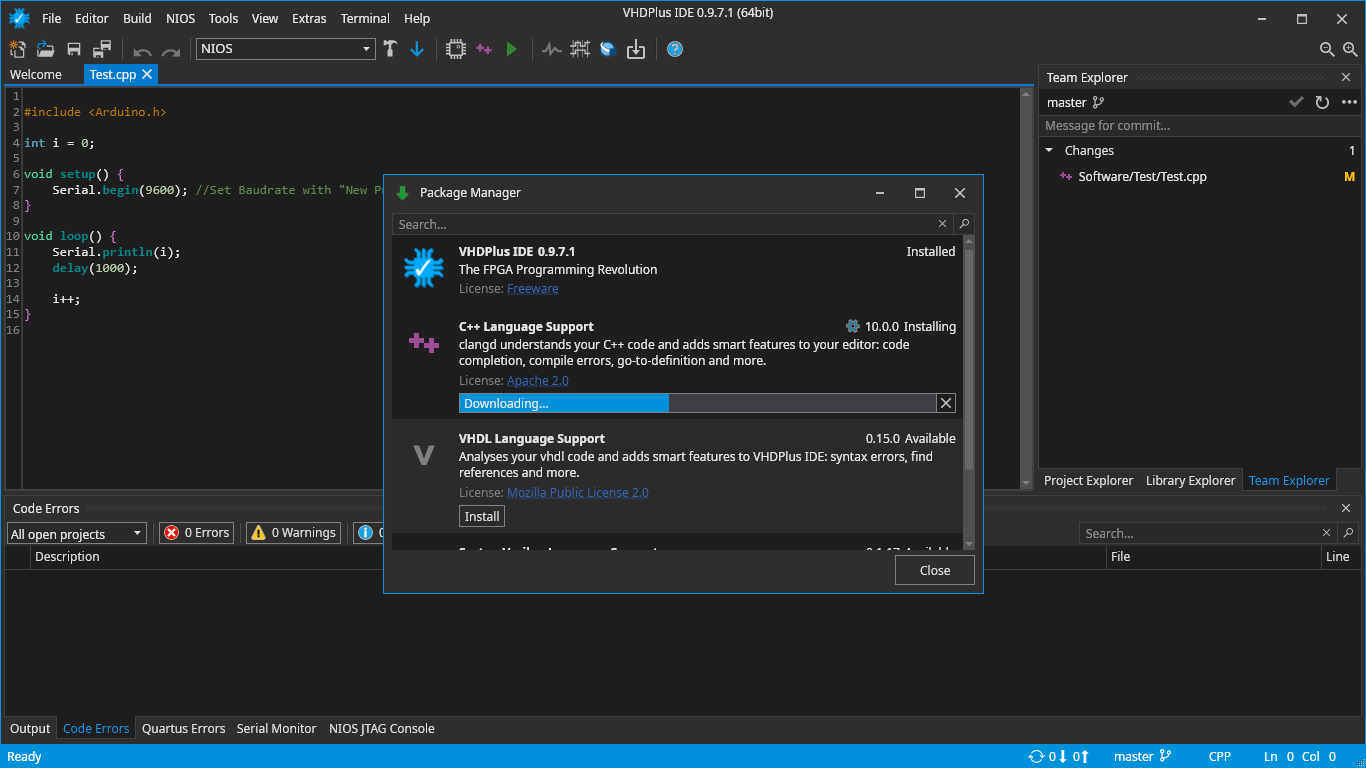Switch to the Project Explorer tab
The height and width of the screenshot is (768, 1366).
[x=1089, y=480]
